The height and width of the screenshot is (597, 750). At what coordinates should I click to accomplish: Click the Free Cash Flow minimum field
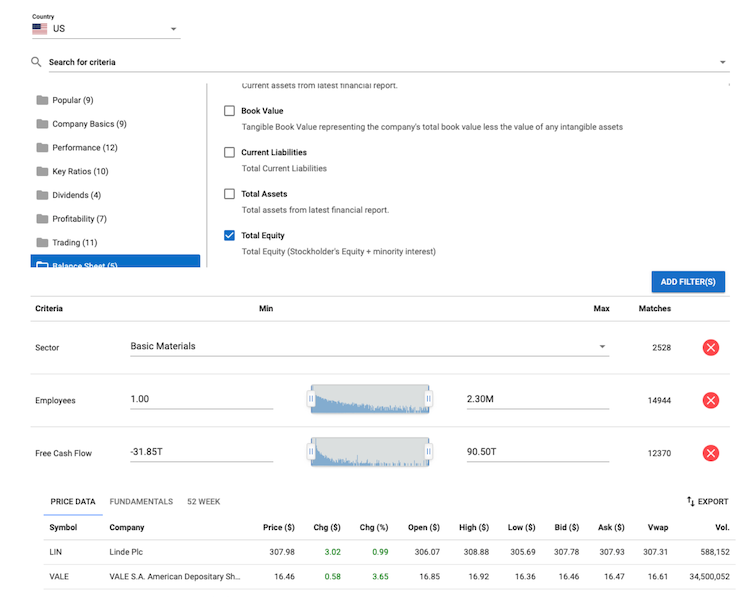201,452
